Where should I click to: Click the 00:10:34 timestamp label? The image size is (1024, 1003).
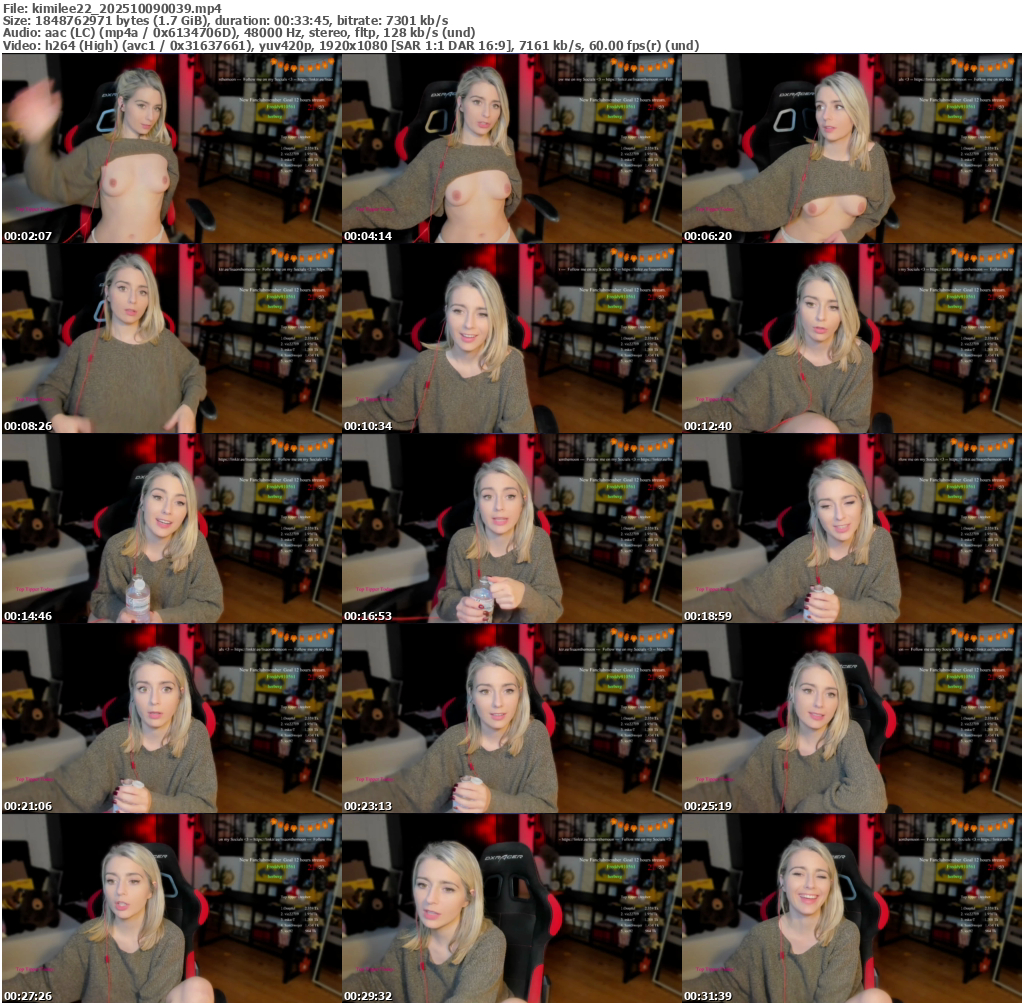(x=368, y=426)
